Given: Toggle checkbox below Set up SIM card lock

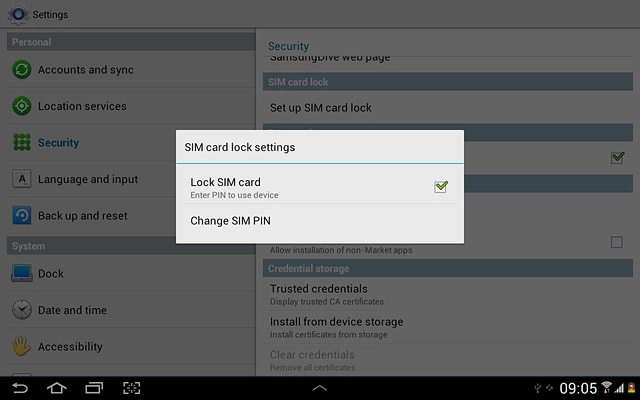Looking at the screenshot, I should coord(617,157).
